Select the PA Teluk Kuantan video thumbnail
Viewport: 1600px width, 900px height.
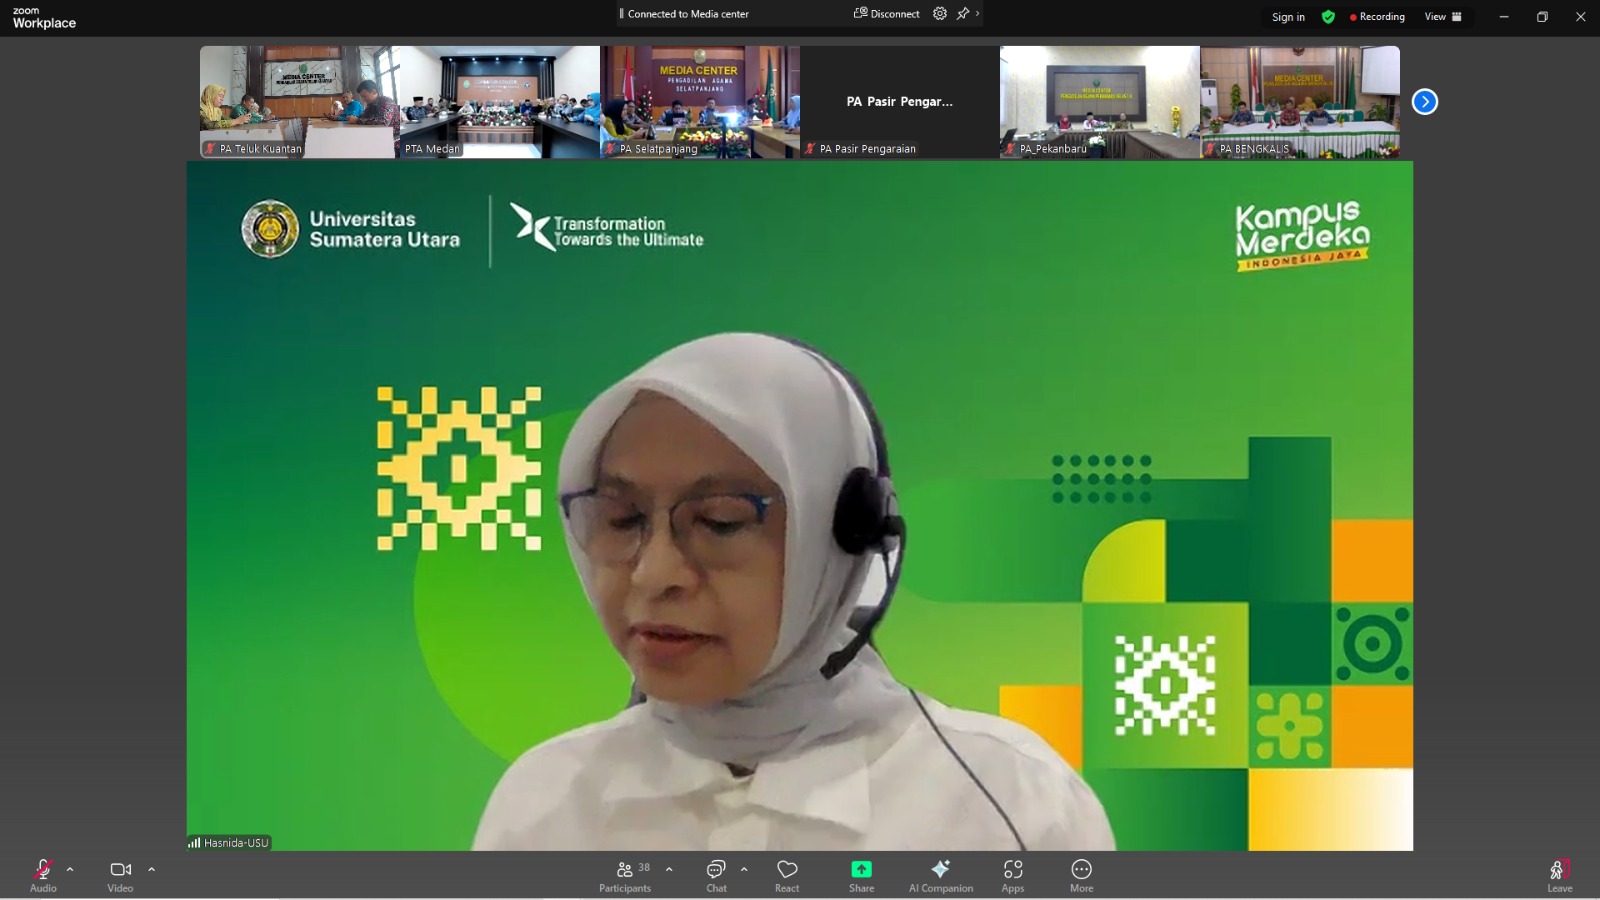[x=299, y=102]
